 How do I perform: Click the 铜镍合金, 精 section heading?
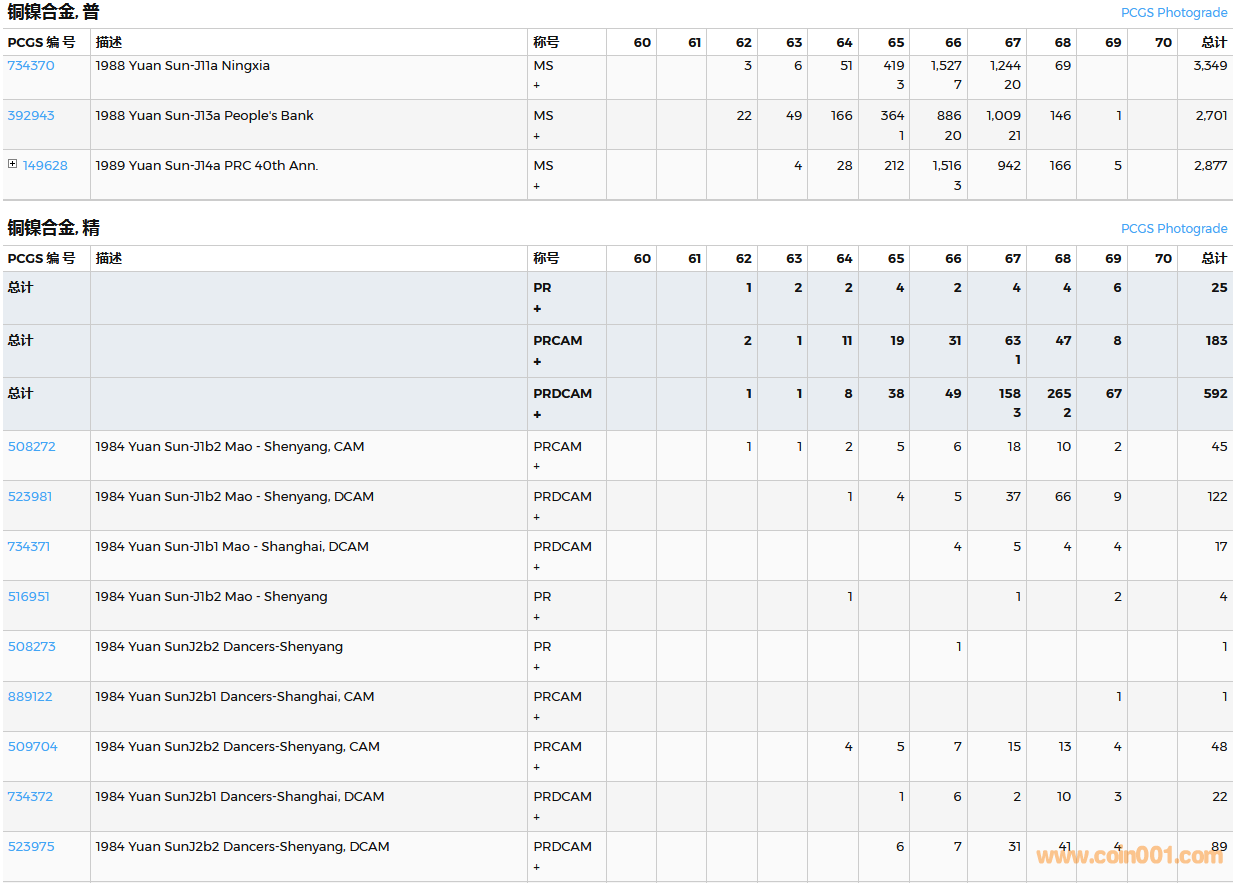point(54,228)
